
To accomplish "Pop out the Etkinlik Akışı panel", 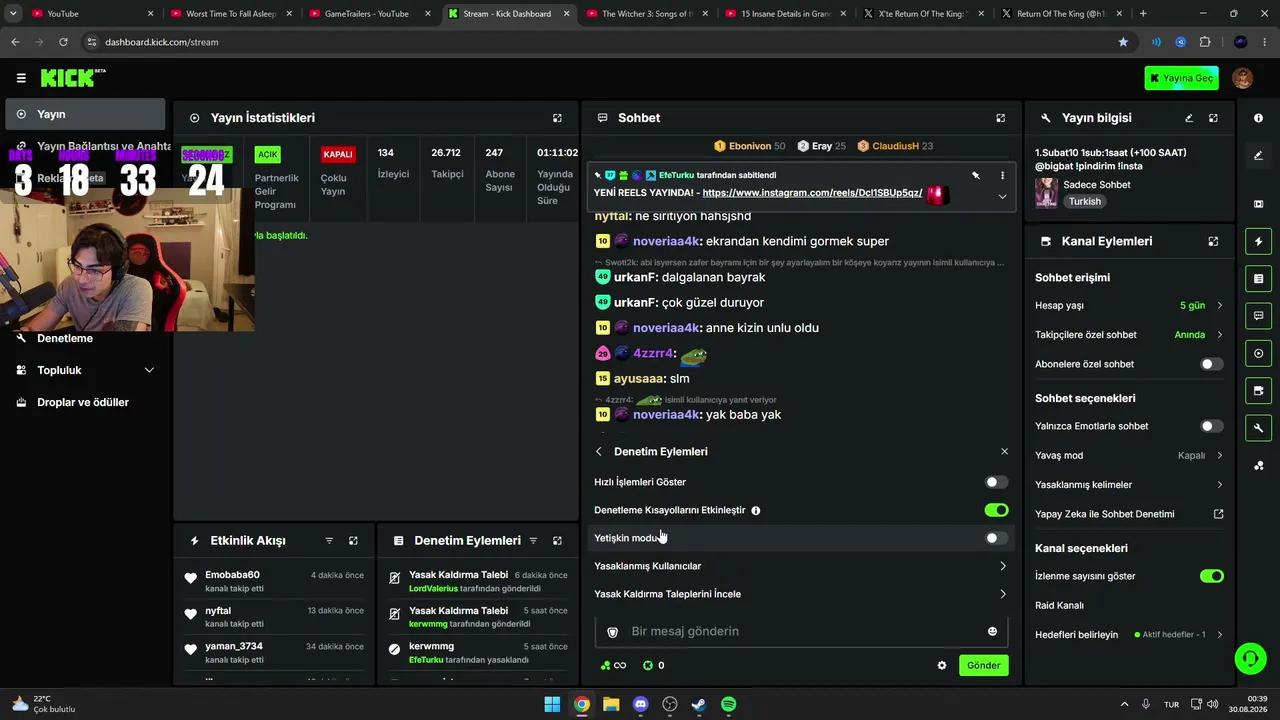I will tap(353, 541).
